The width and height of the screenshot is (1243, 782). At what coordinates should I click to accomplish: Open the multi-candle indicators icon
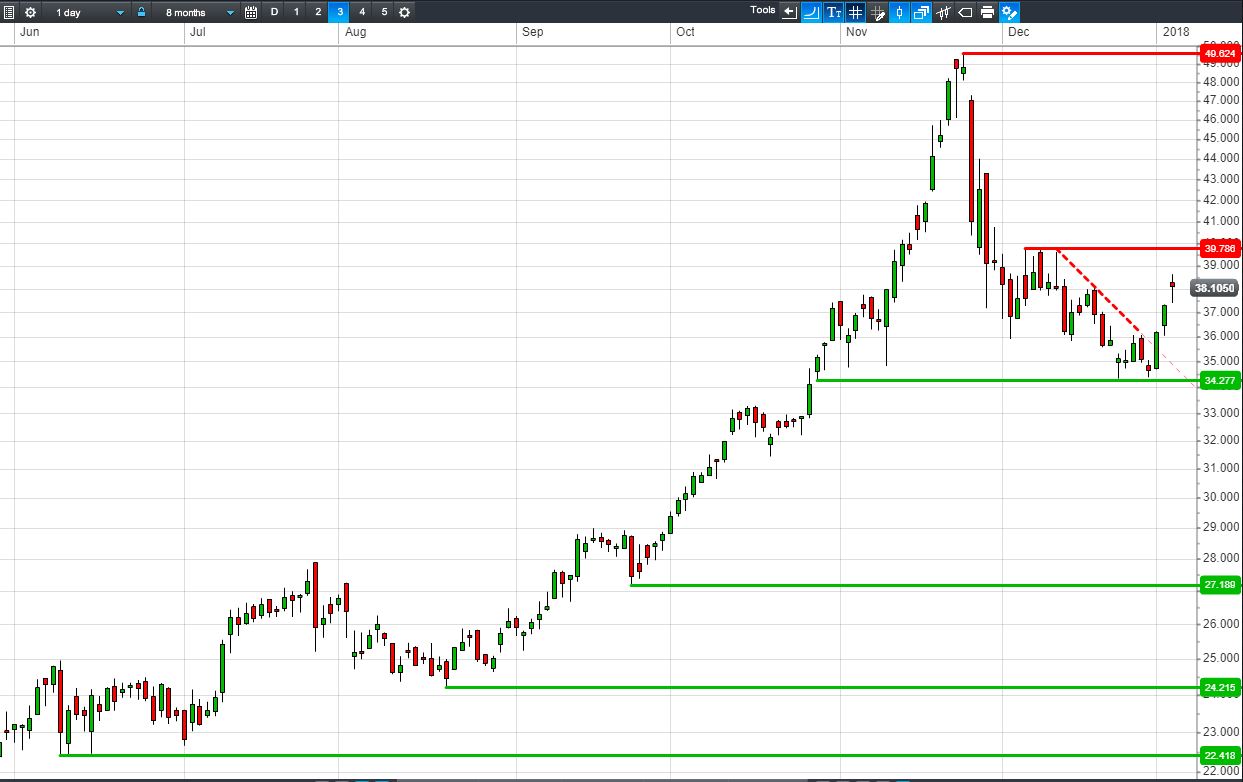[943, 12]
